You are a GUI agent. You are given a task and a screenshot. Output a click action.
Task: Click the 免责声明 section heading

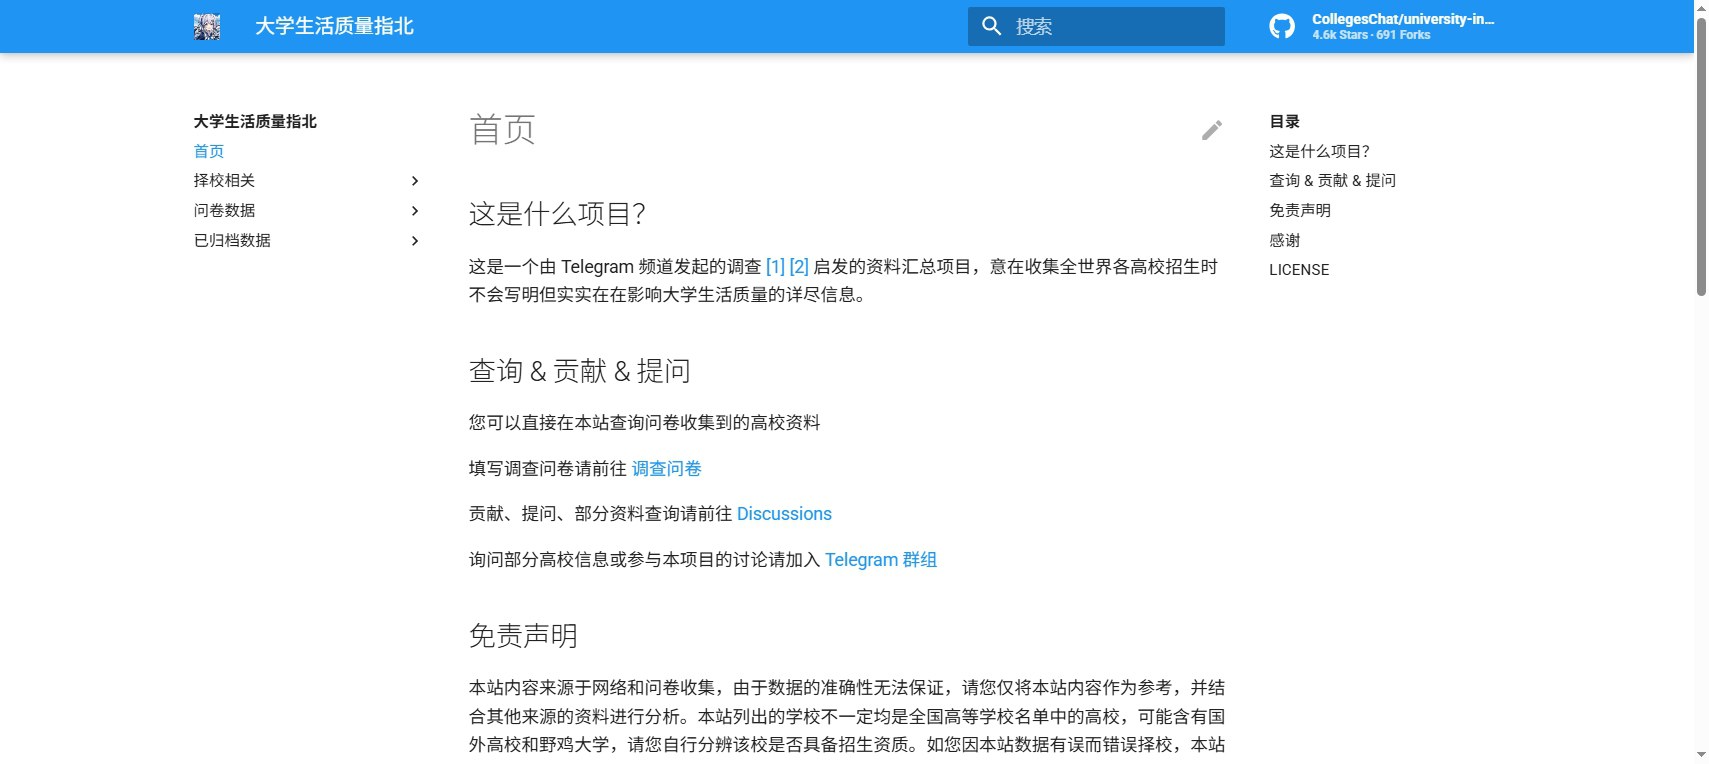(523, 636)
